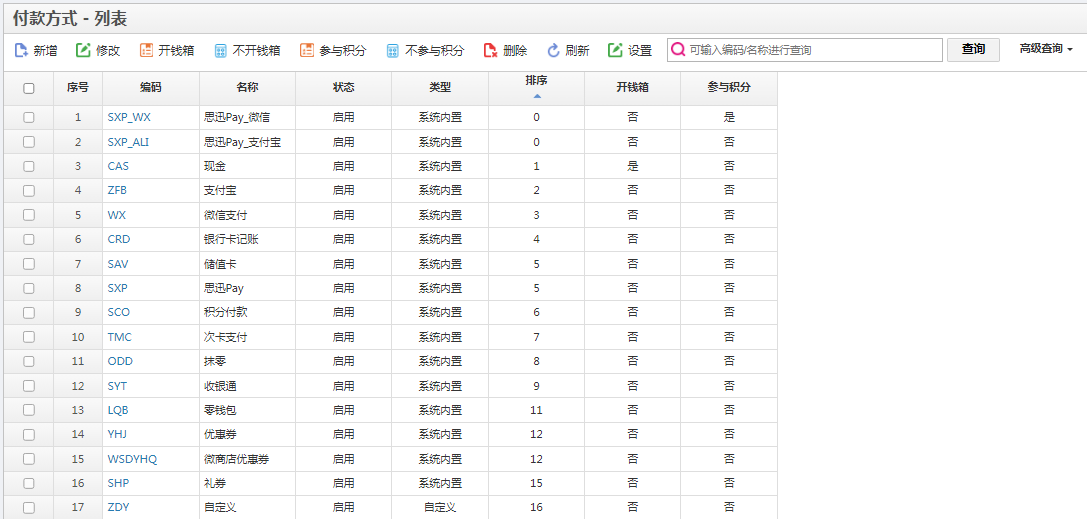Click the 是 points cell in SXP_WX row
Screen dimensions: 1087x519
tap(729, 118)
